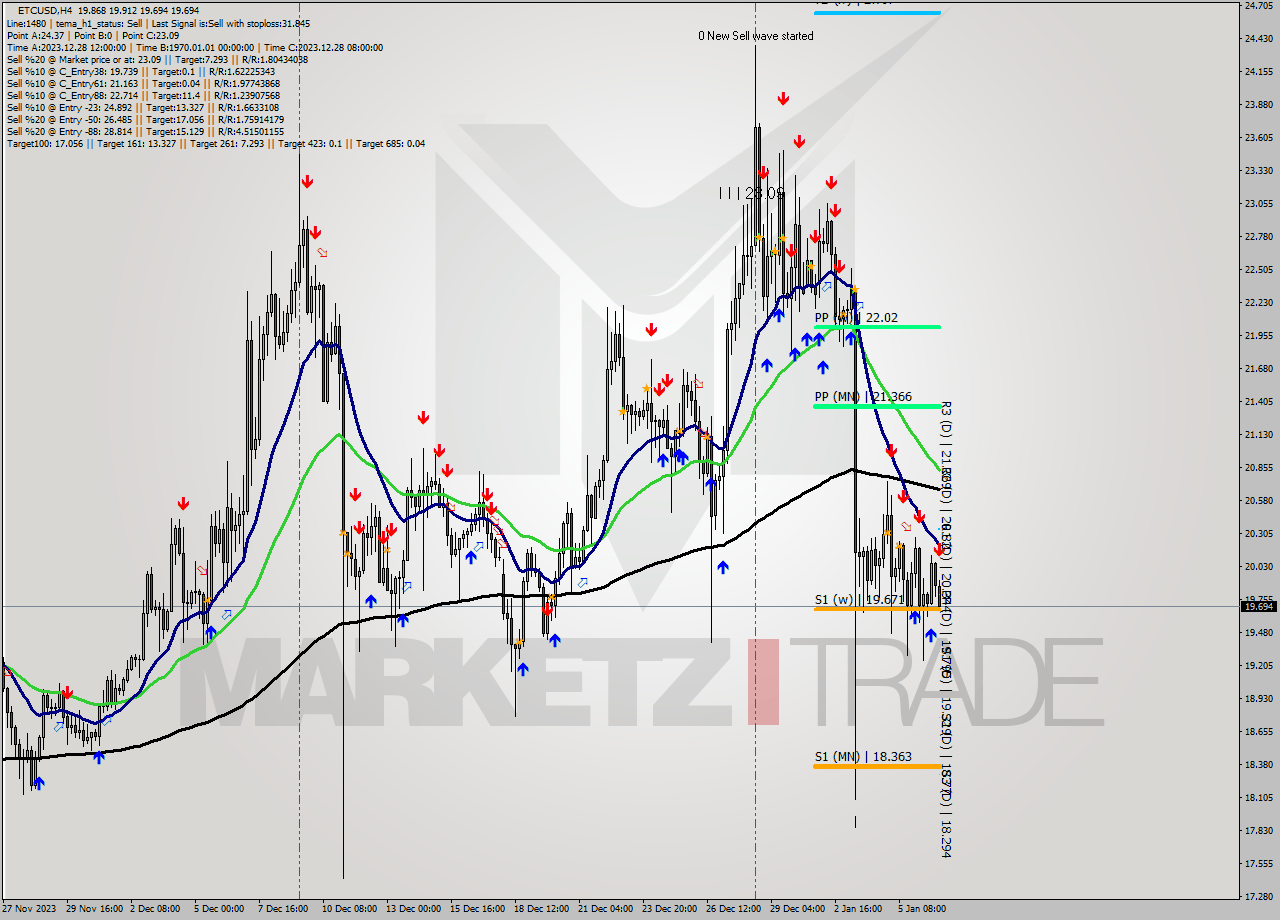Click the 'S1 (MN) | 18.363' support label

(863, 757)
